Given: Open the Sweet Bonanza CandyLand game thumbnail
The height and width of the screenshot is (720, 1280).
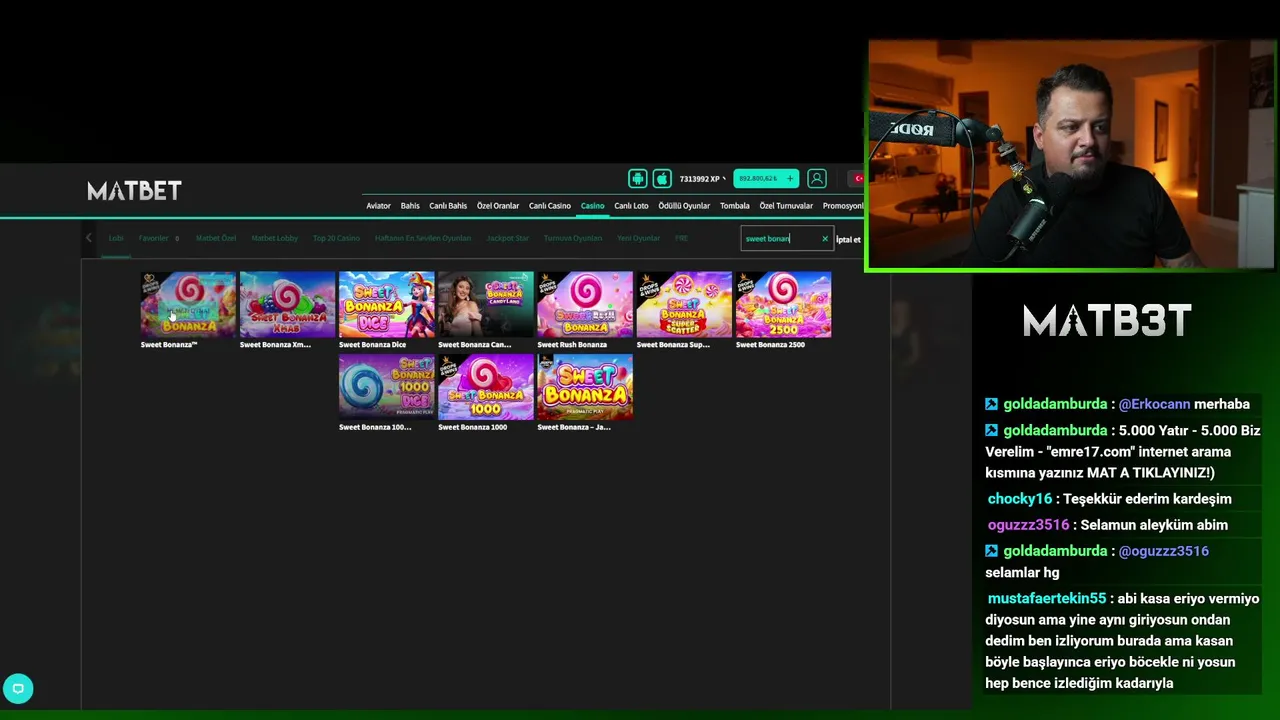Looking at the screenshot, I should (485, 304).
